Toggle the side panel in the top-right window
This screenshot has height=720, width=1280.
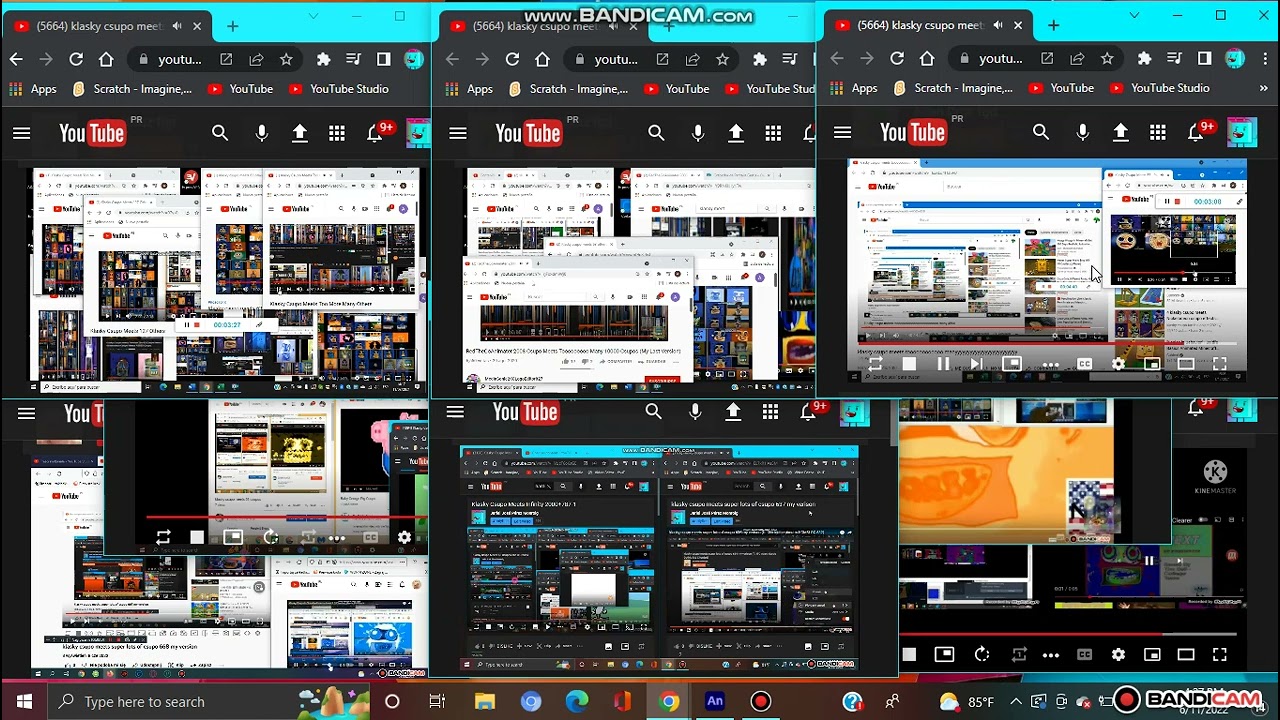click(1204, 58)
